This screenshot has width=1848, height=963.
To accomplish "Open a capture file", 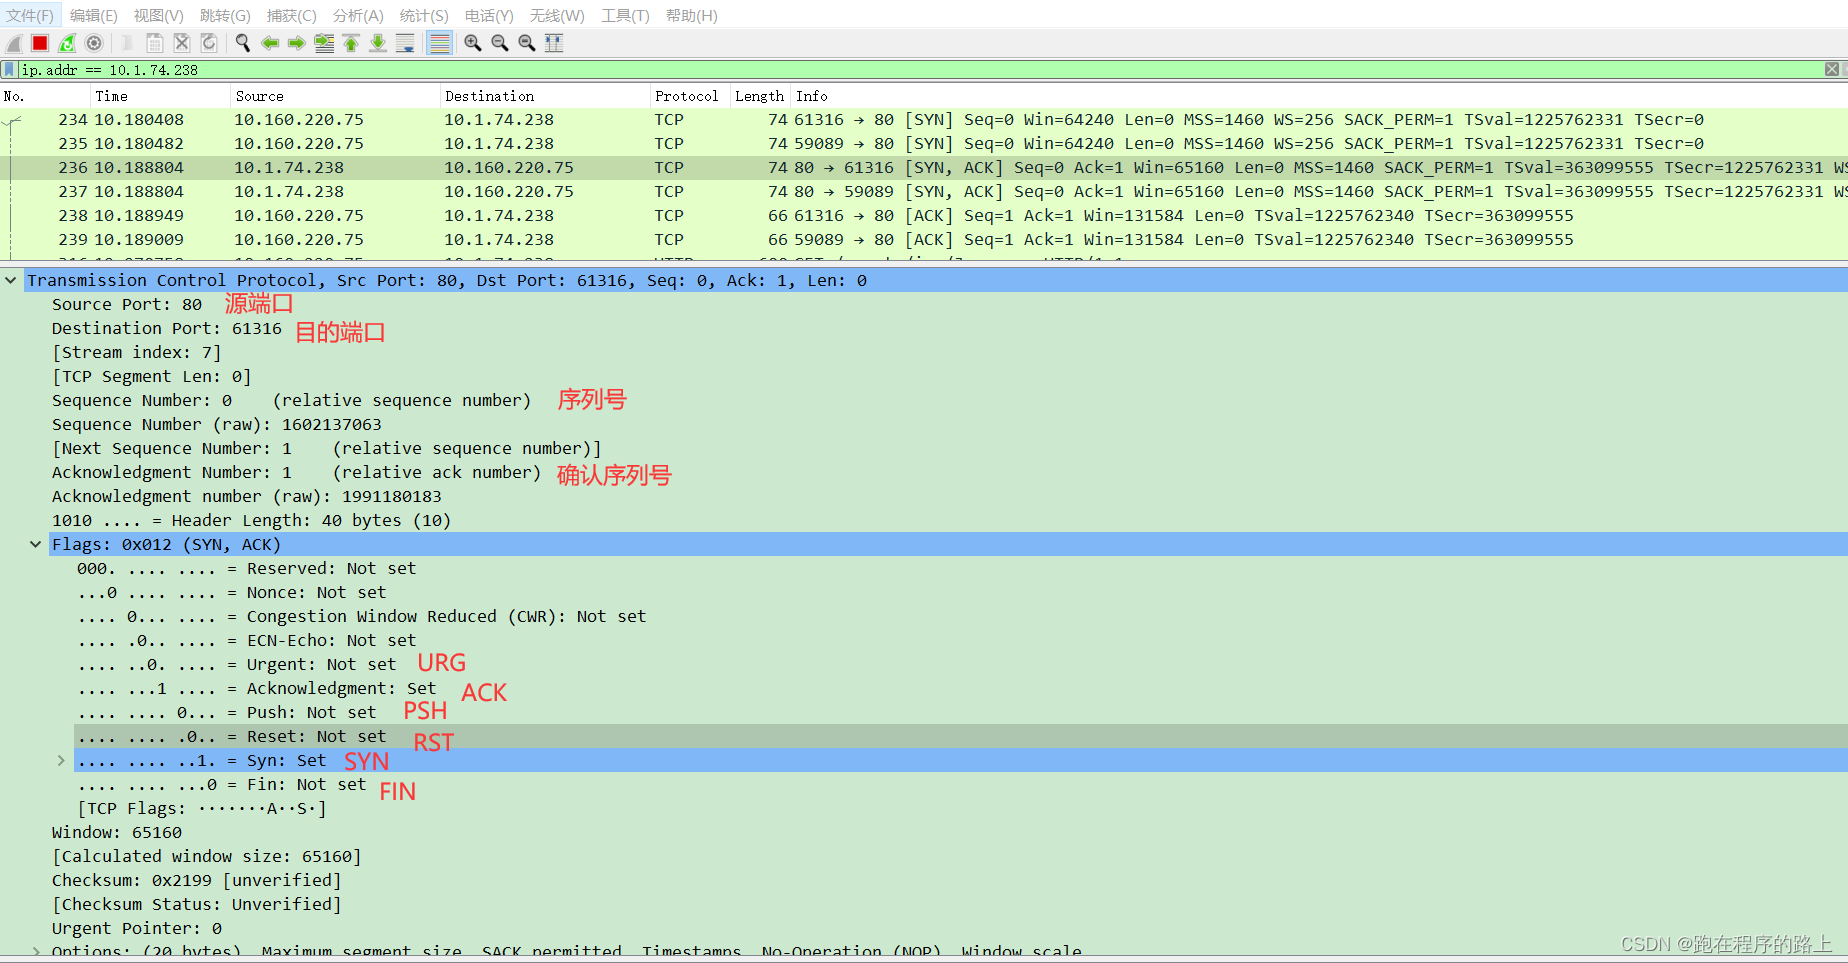I will [x=127, y=43].
